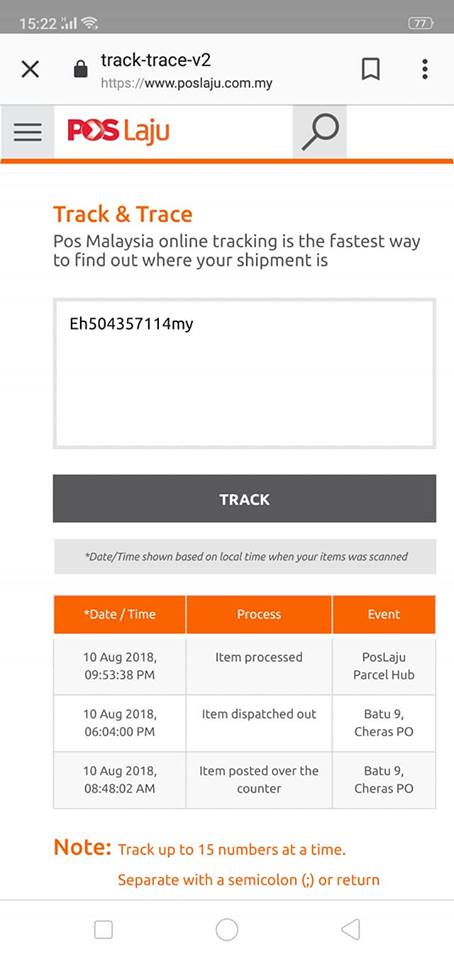Focus the tracking number text box
Screen dimensions: 454x960
(x=245, y=373)
